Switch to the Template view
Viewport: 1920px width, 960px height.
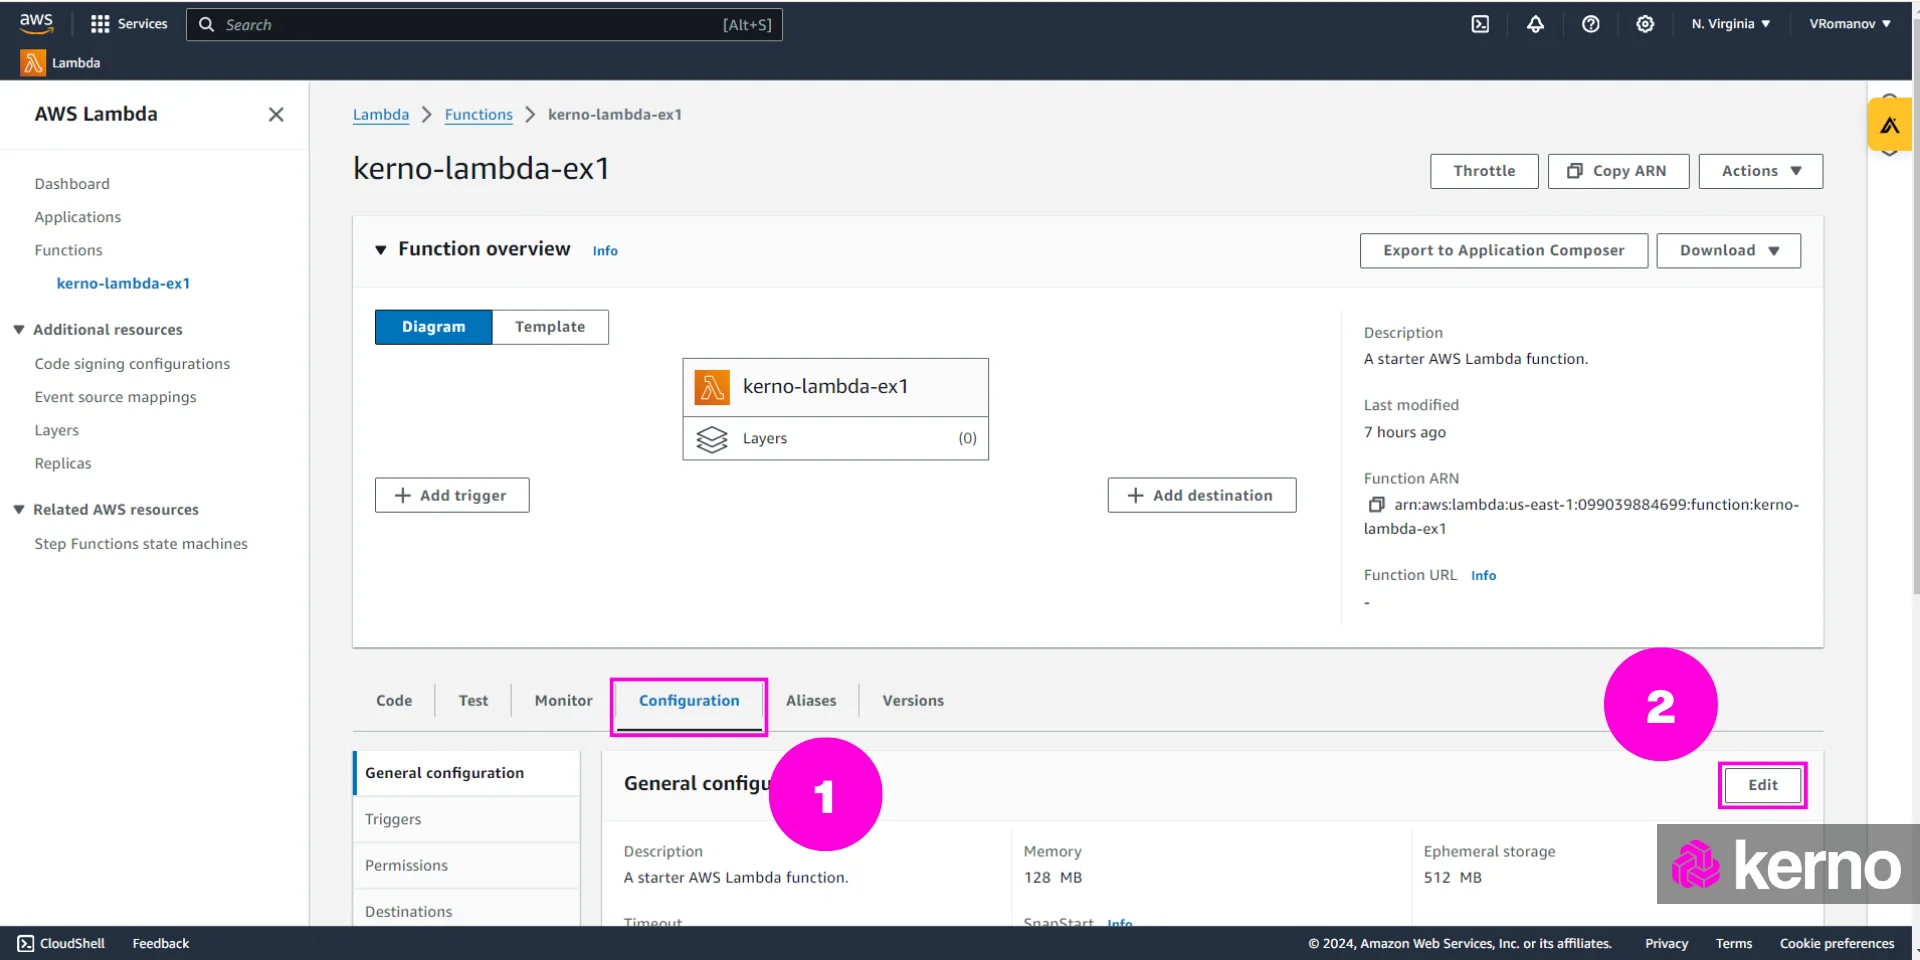click(550, 327)
